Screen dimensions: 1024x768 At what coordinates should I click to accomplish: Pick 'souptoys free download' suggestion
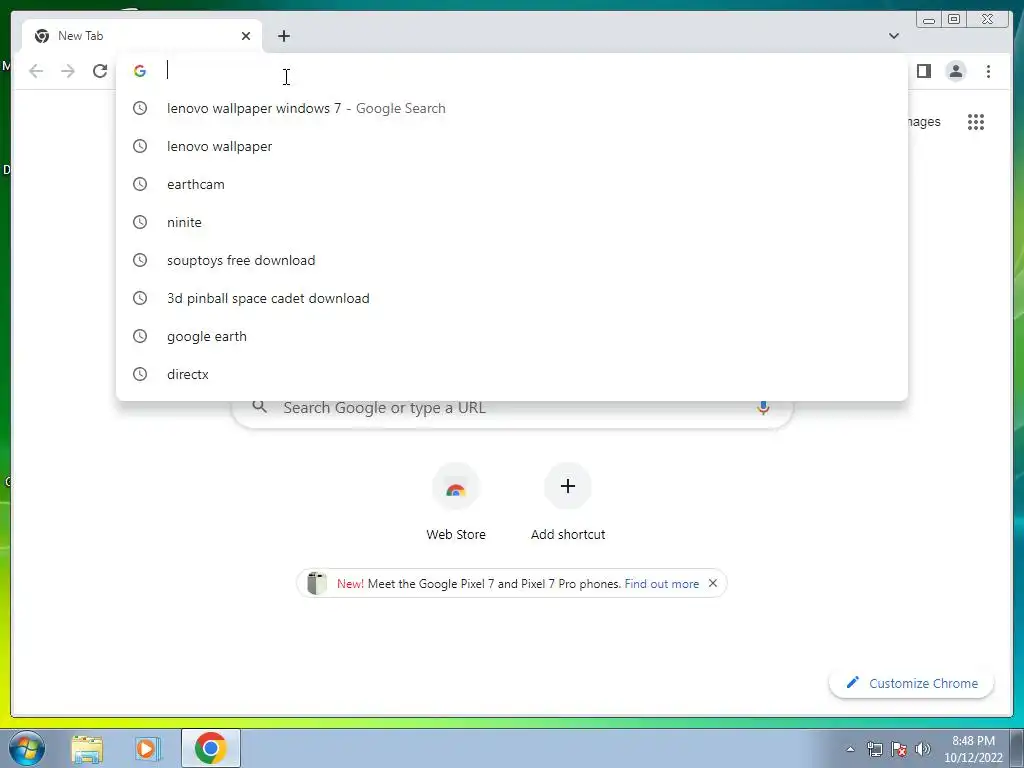(512, 260)
